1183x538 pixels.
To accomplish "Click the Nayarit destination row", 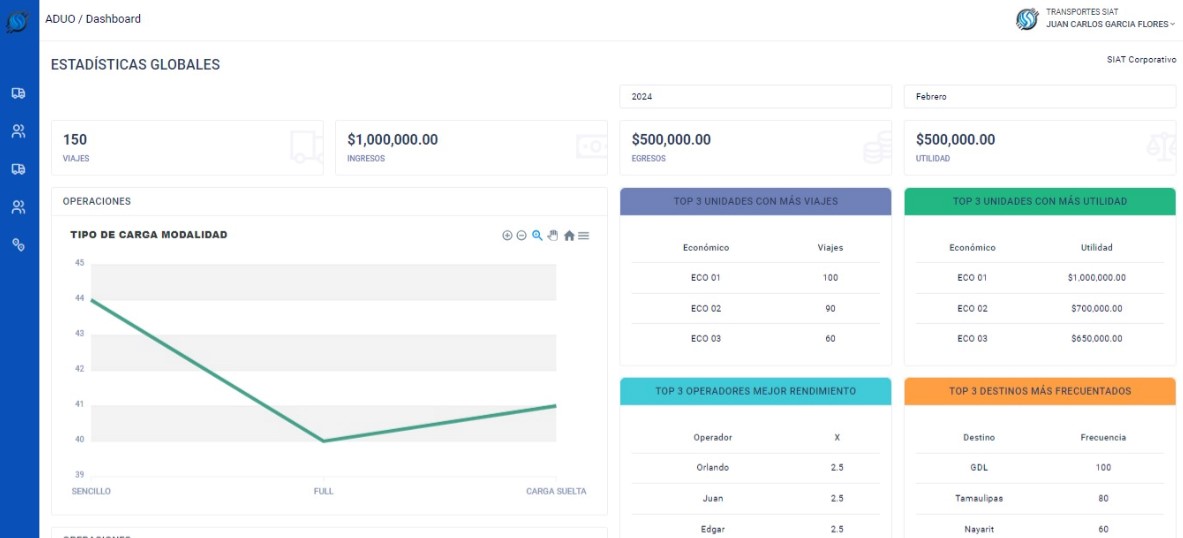I will (x=1040, y=529).
